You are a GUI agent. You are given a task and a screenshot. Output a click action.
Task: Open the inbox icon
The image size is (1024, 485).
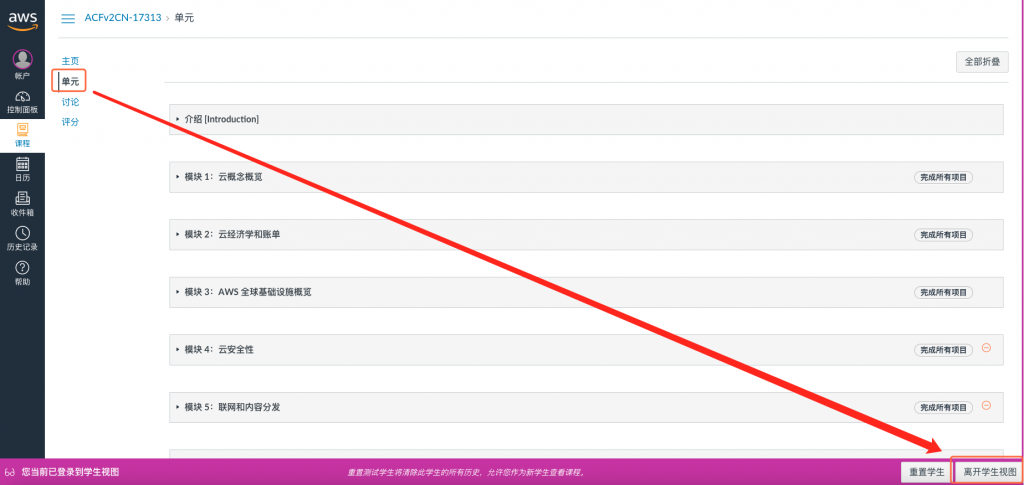click(22, 198)
